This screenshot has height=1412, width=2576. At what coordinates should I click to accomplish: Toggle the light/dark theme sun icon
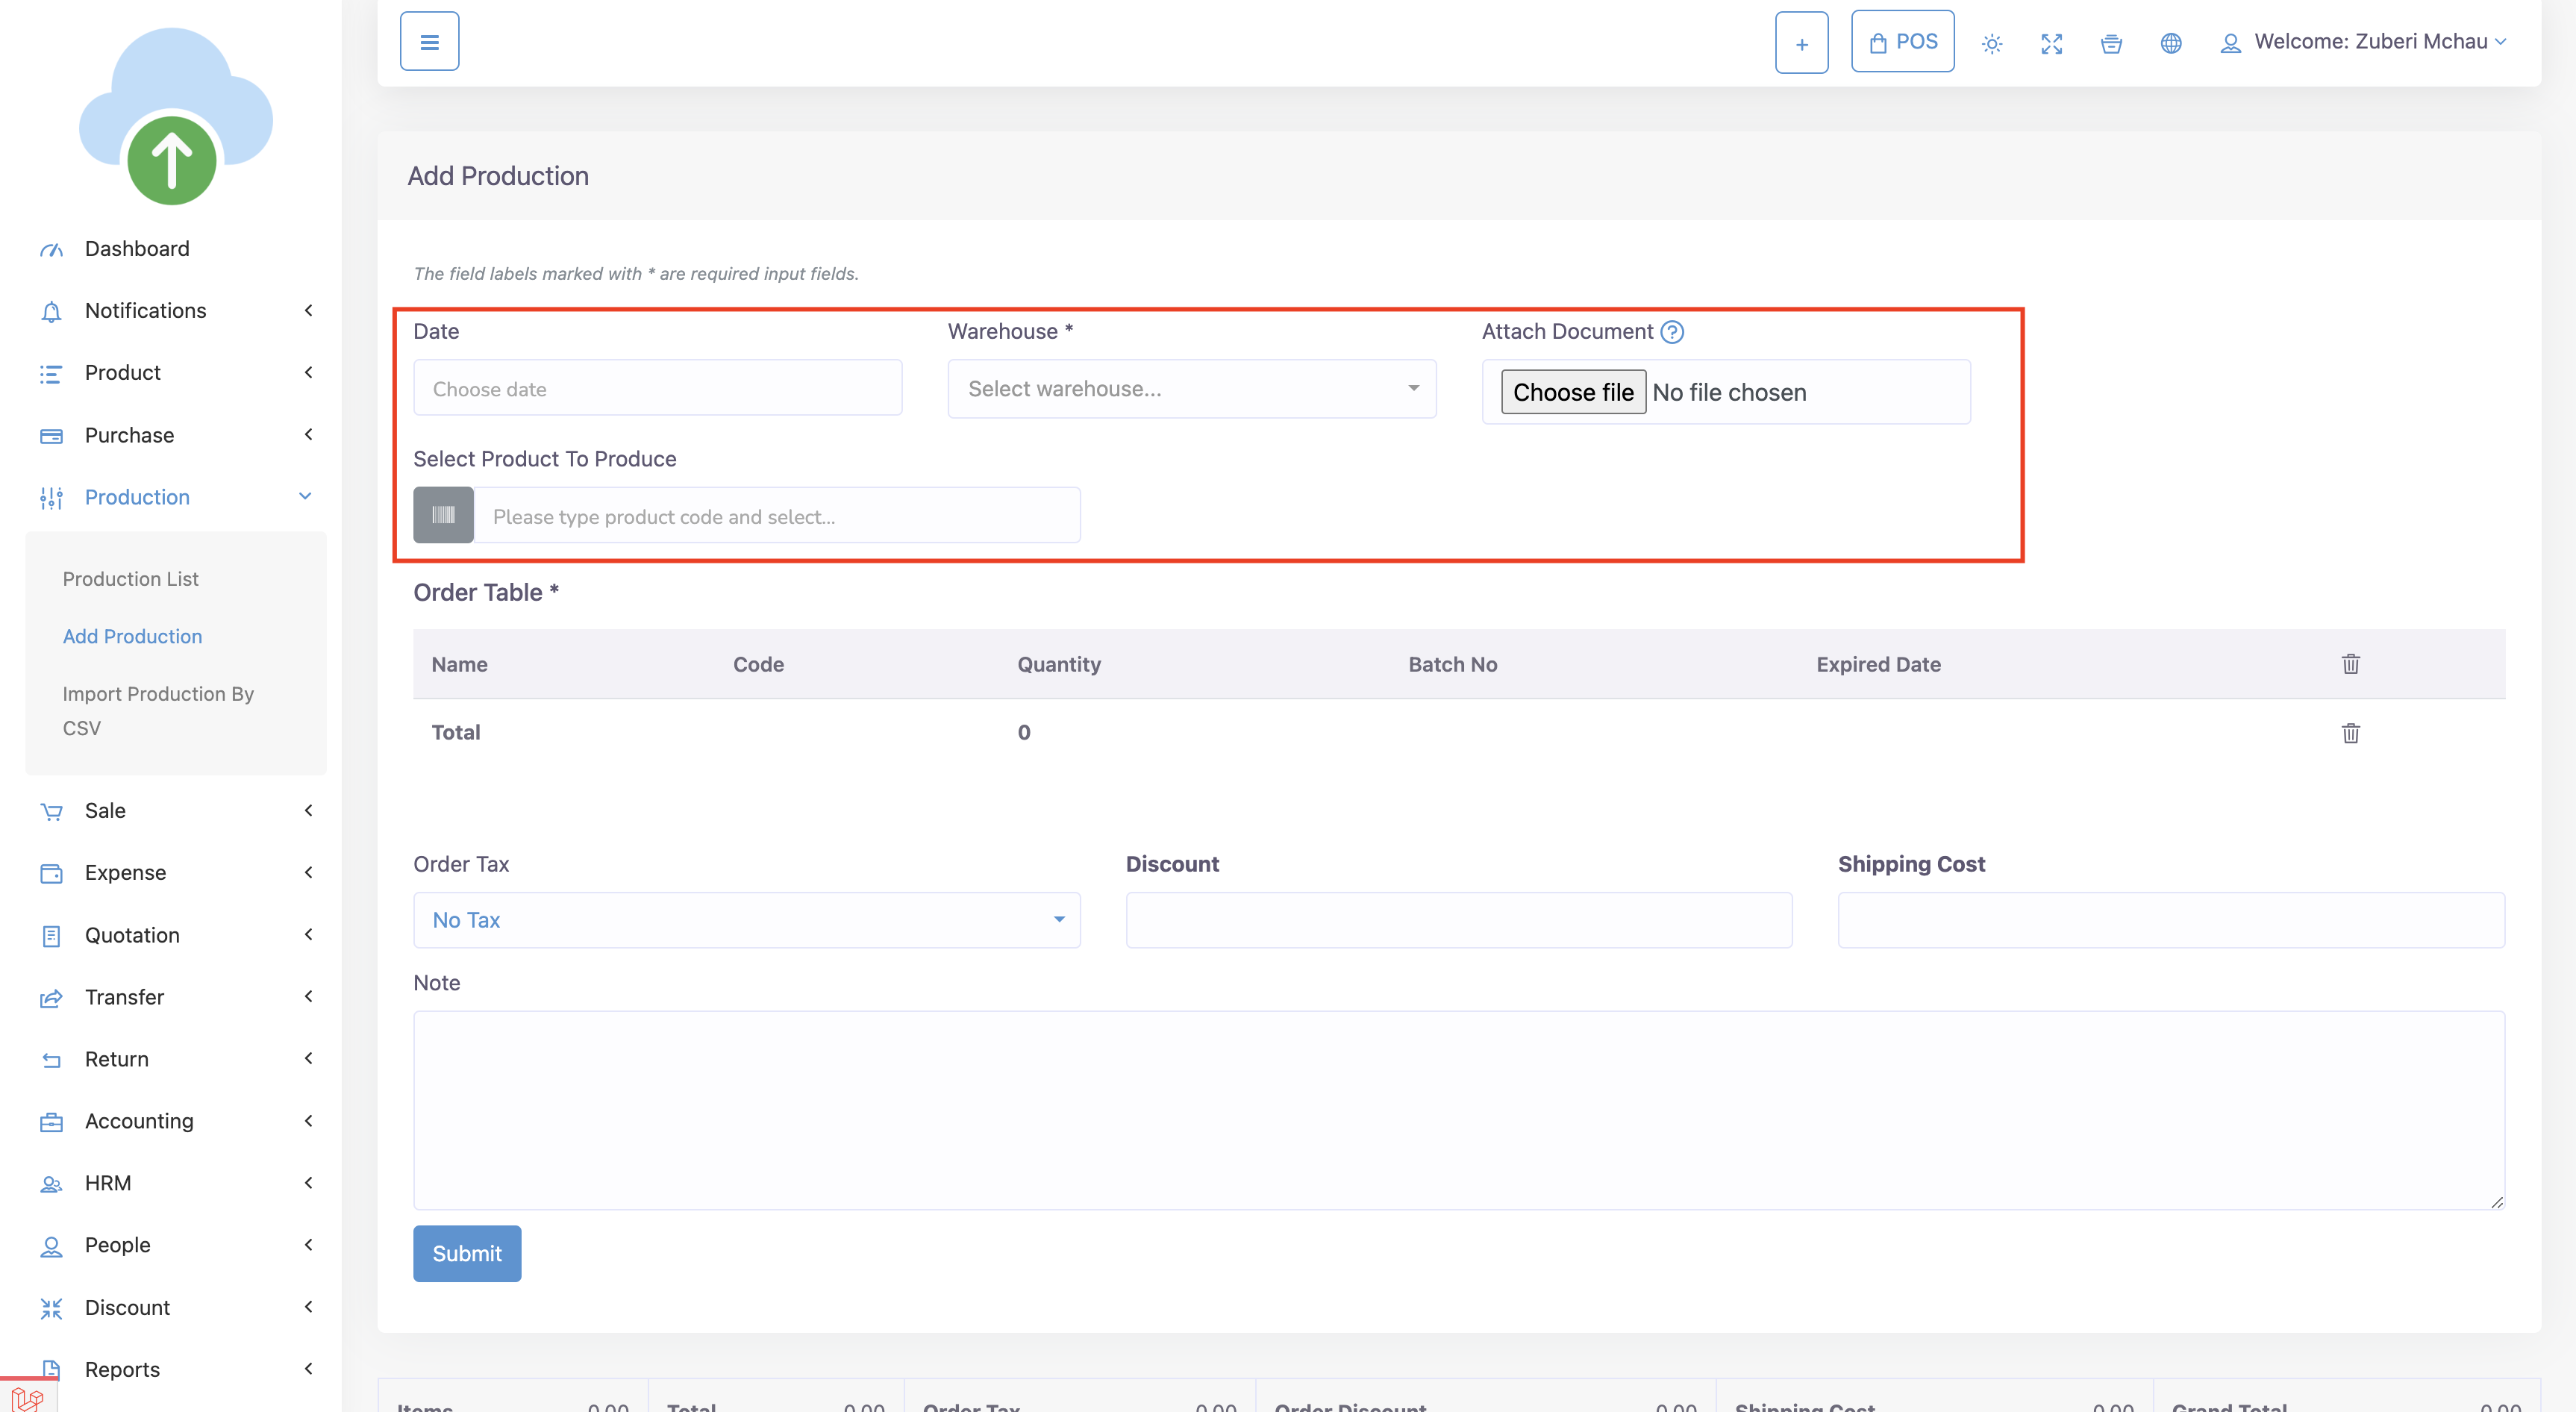[1991, 43]
